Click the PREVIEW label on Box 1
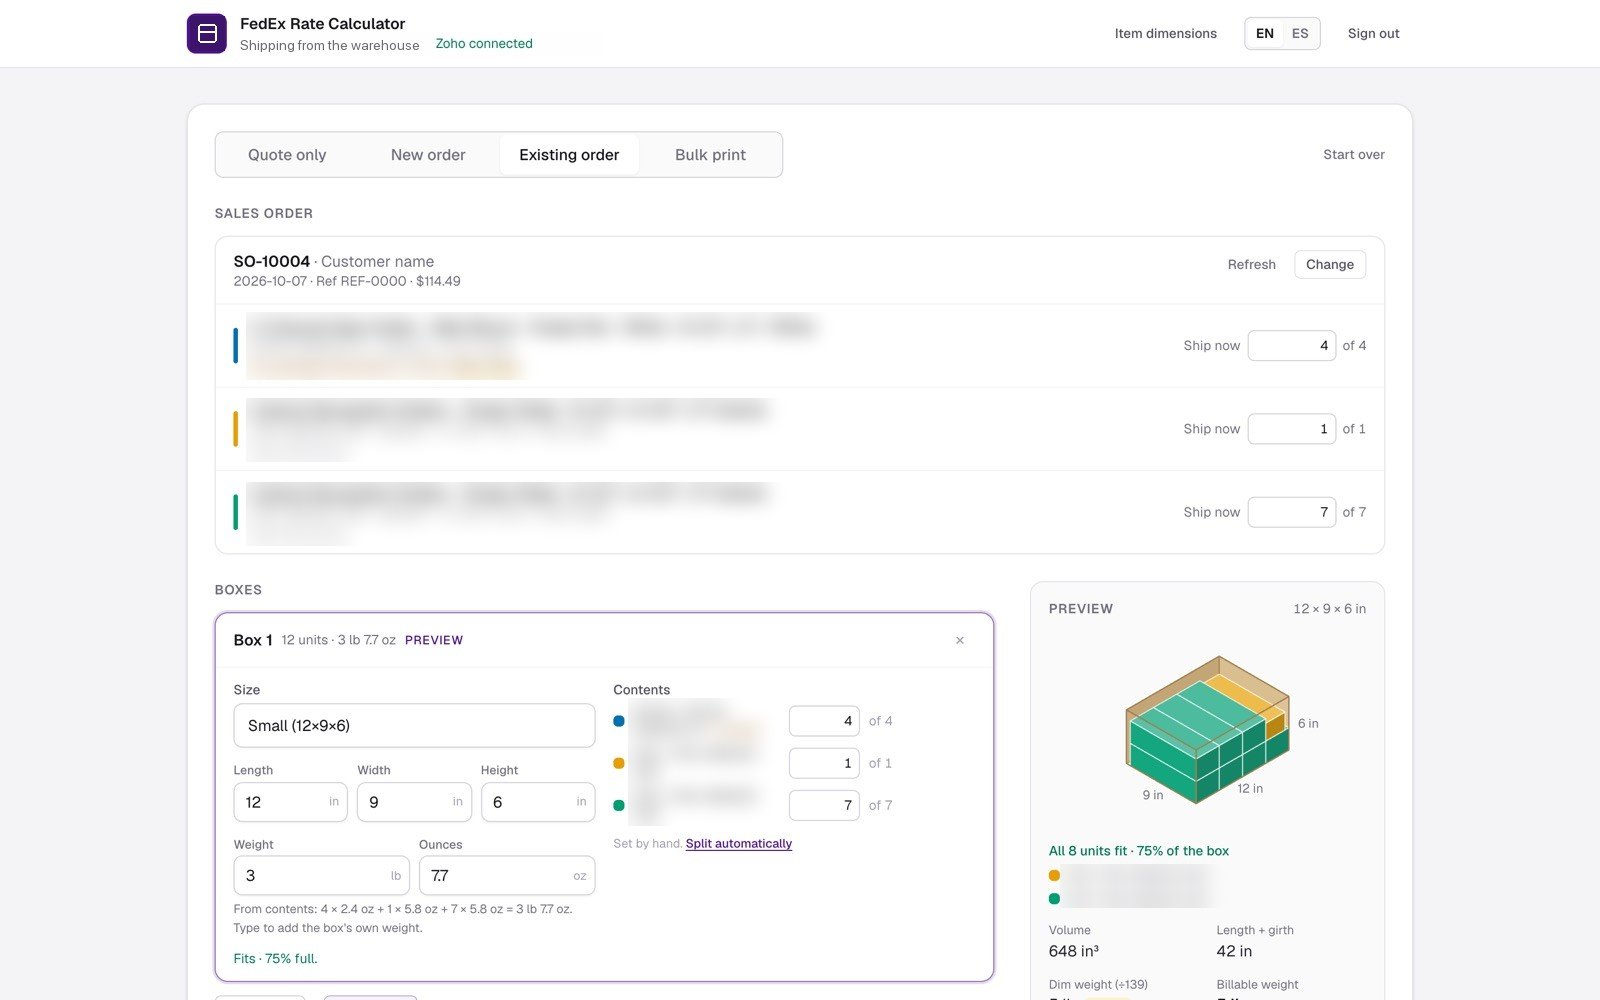The height and width of the screenshot is (1000, 1600). [x=434, y=640]
